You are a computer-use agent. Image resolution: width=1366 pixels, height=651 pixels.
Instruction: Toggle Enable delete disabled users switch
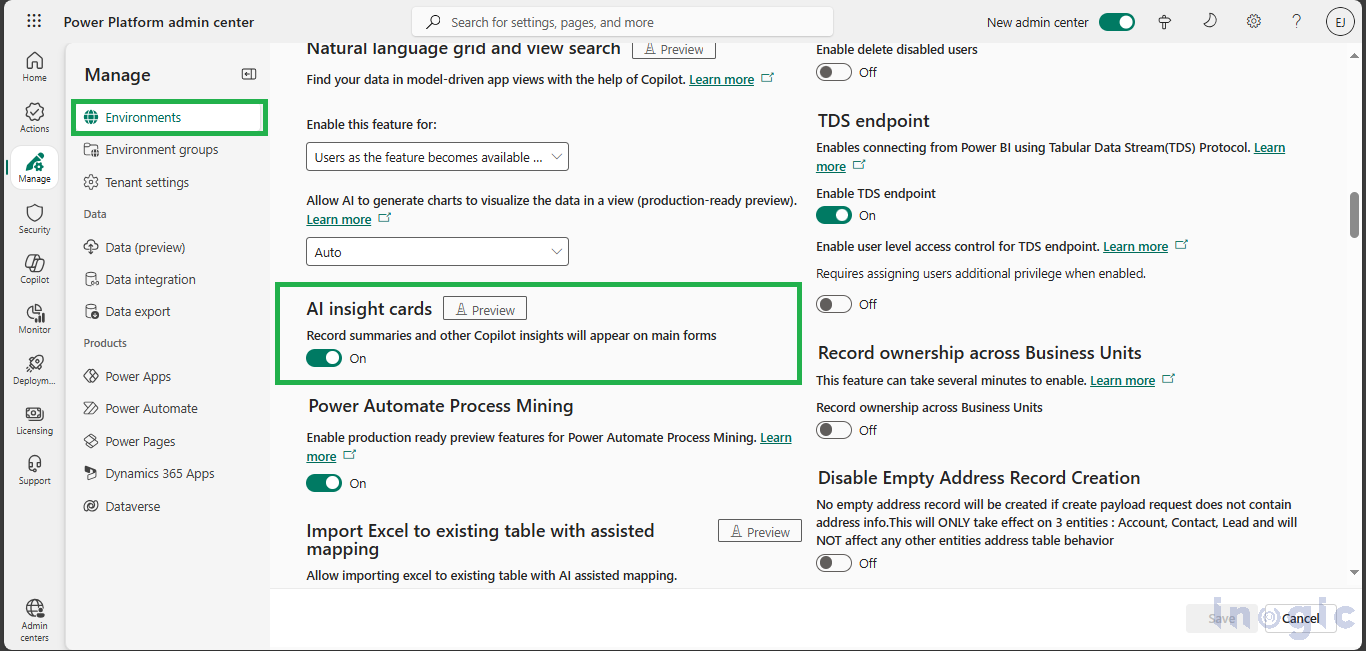(834, 72)
